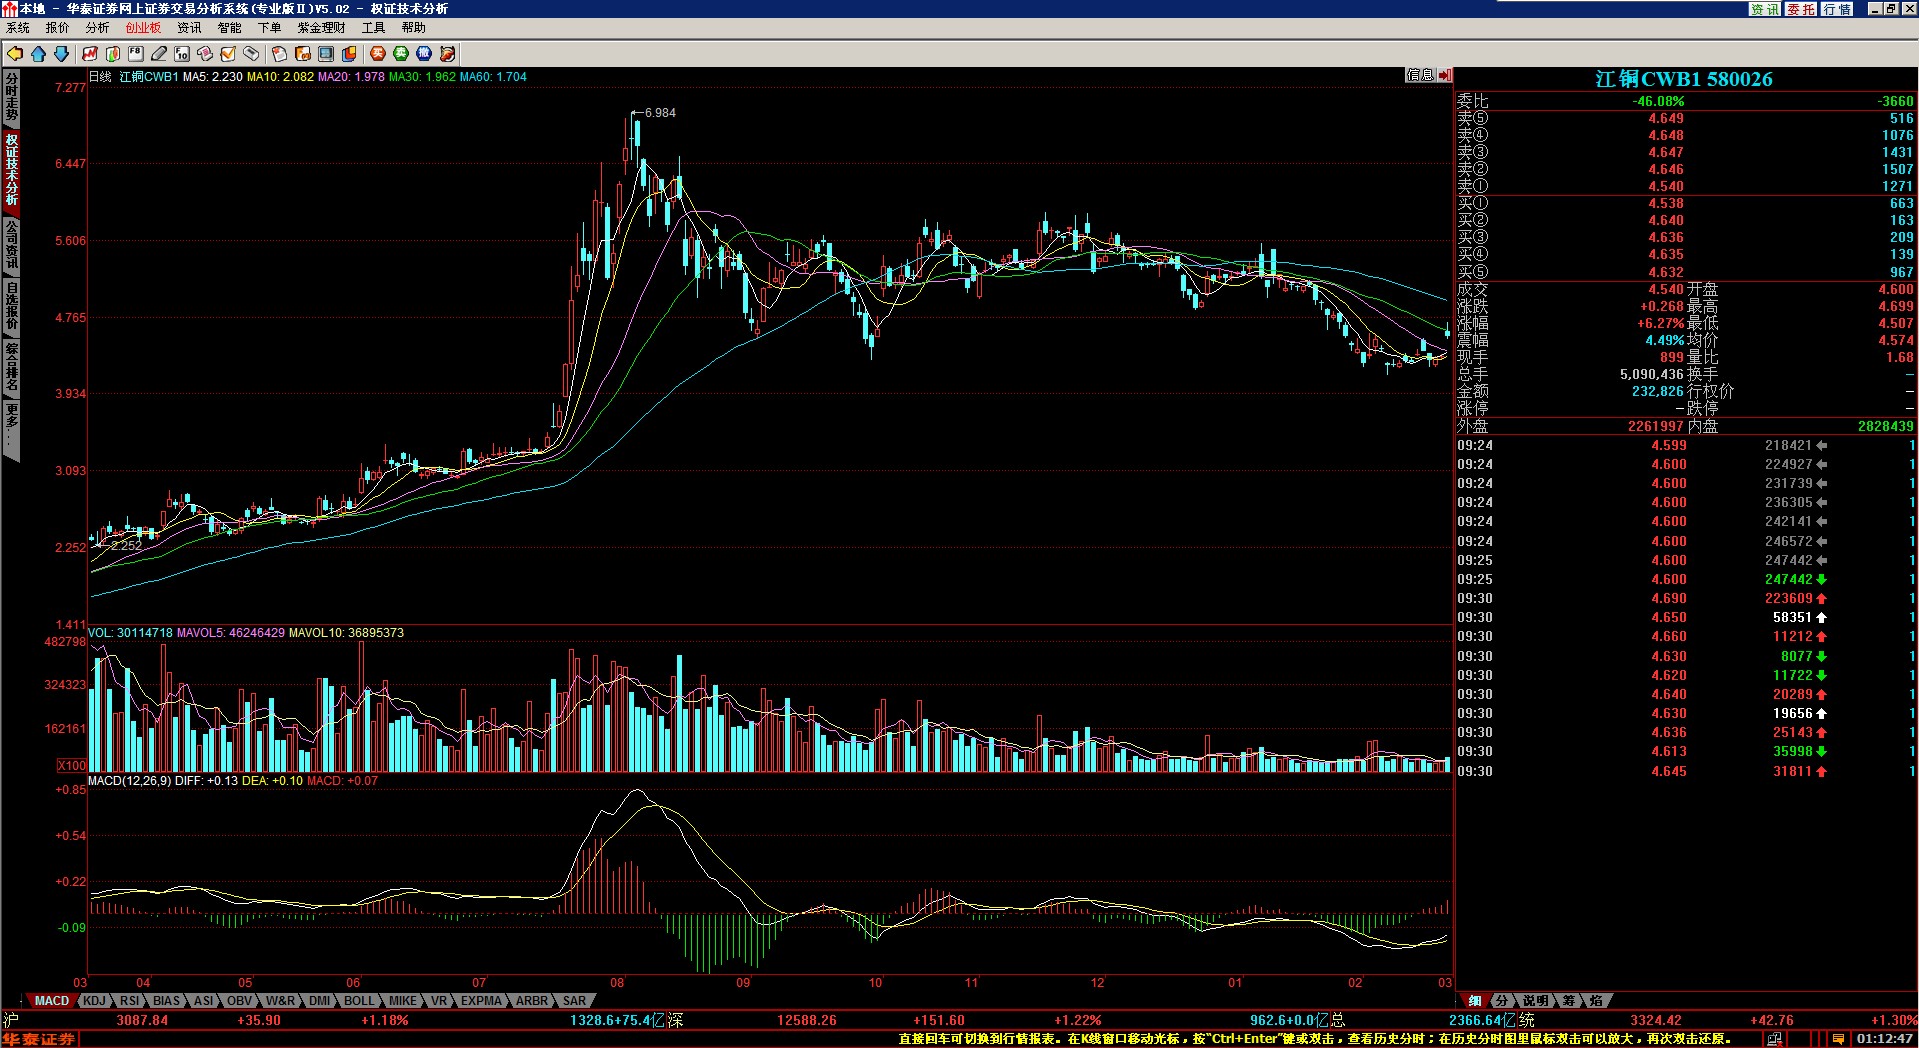Switch to the KDJ indicator tab
The image size is (1919, 1048).
pyautogui.click(x=94, y=1001)
